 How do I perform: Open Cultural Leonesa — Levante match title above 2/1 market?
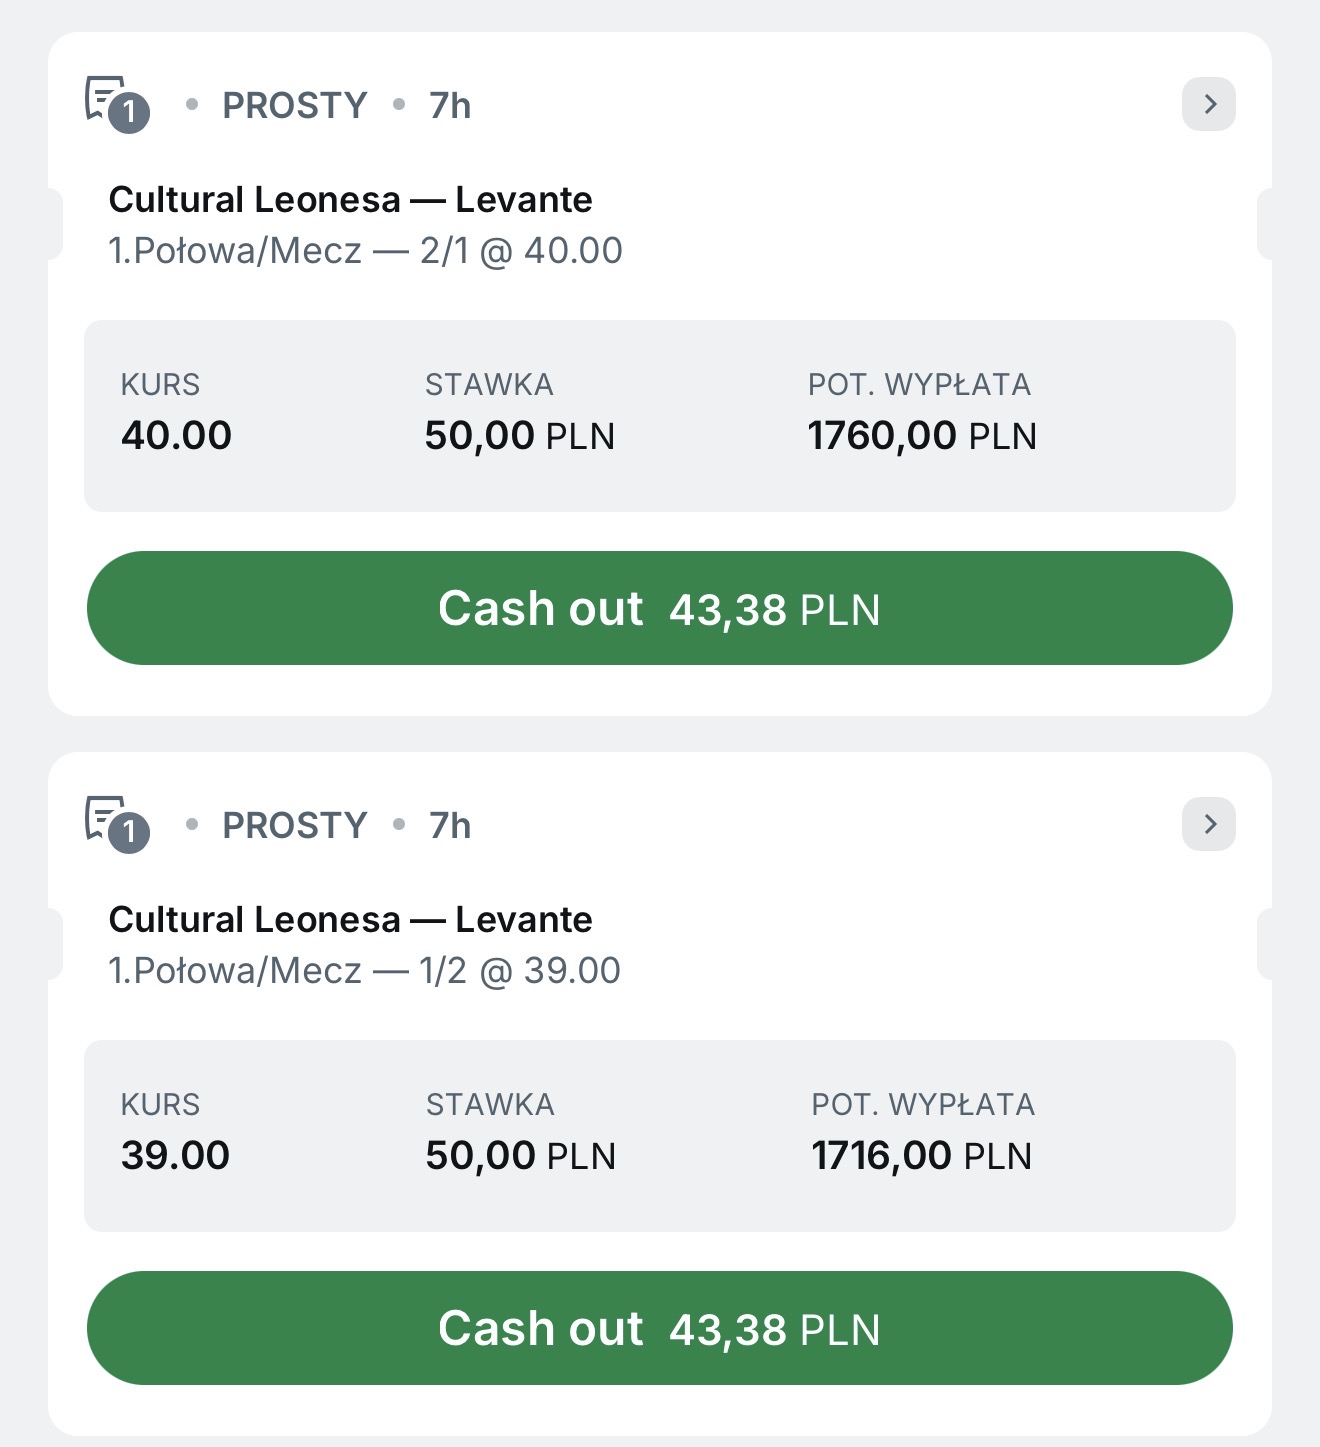[350, 200]
